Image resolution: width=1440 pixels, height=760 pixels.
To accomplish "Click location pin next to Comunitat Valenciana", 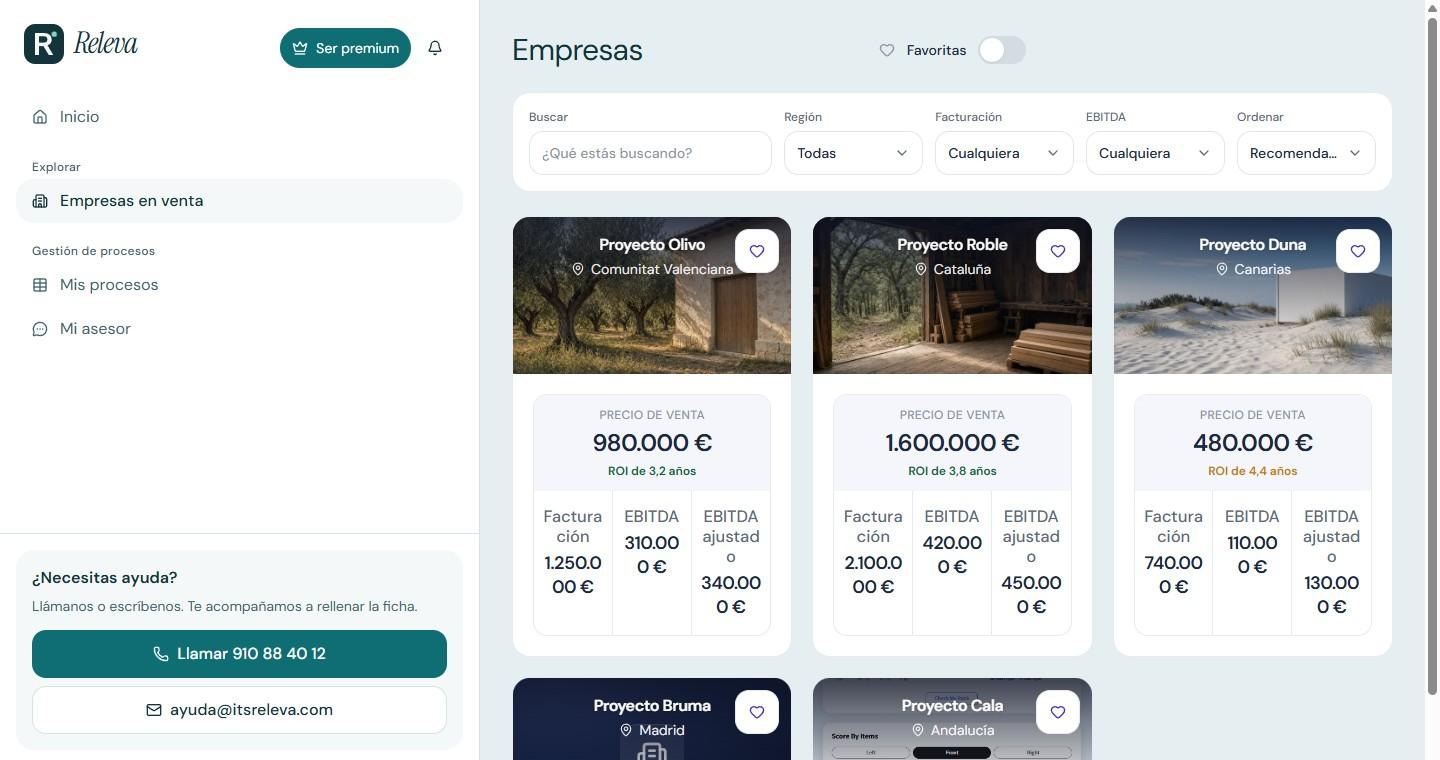I will pos(578,269).
